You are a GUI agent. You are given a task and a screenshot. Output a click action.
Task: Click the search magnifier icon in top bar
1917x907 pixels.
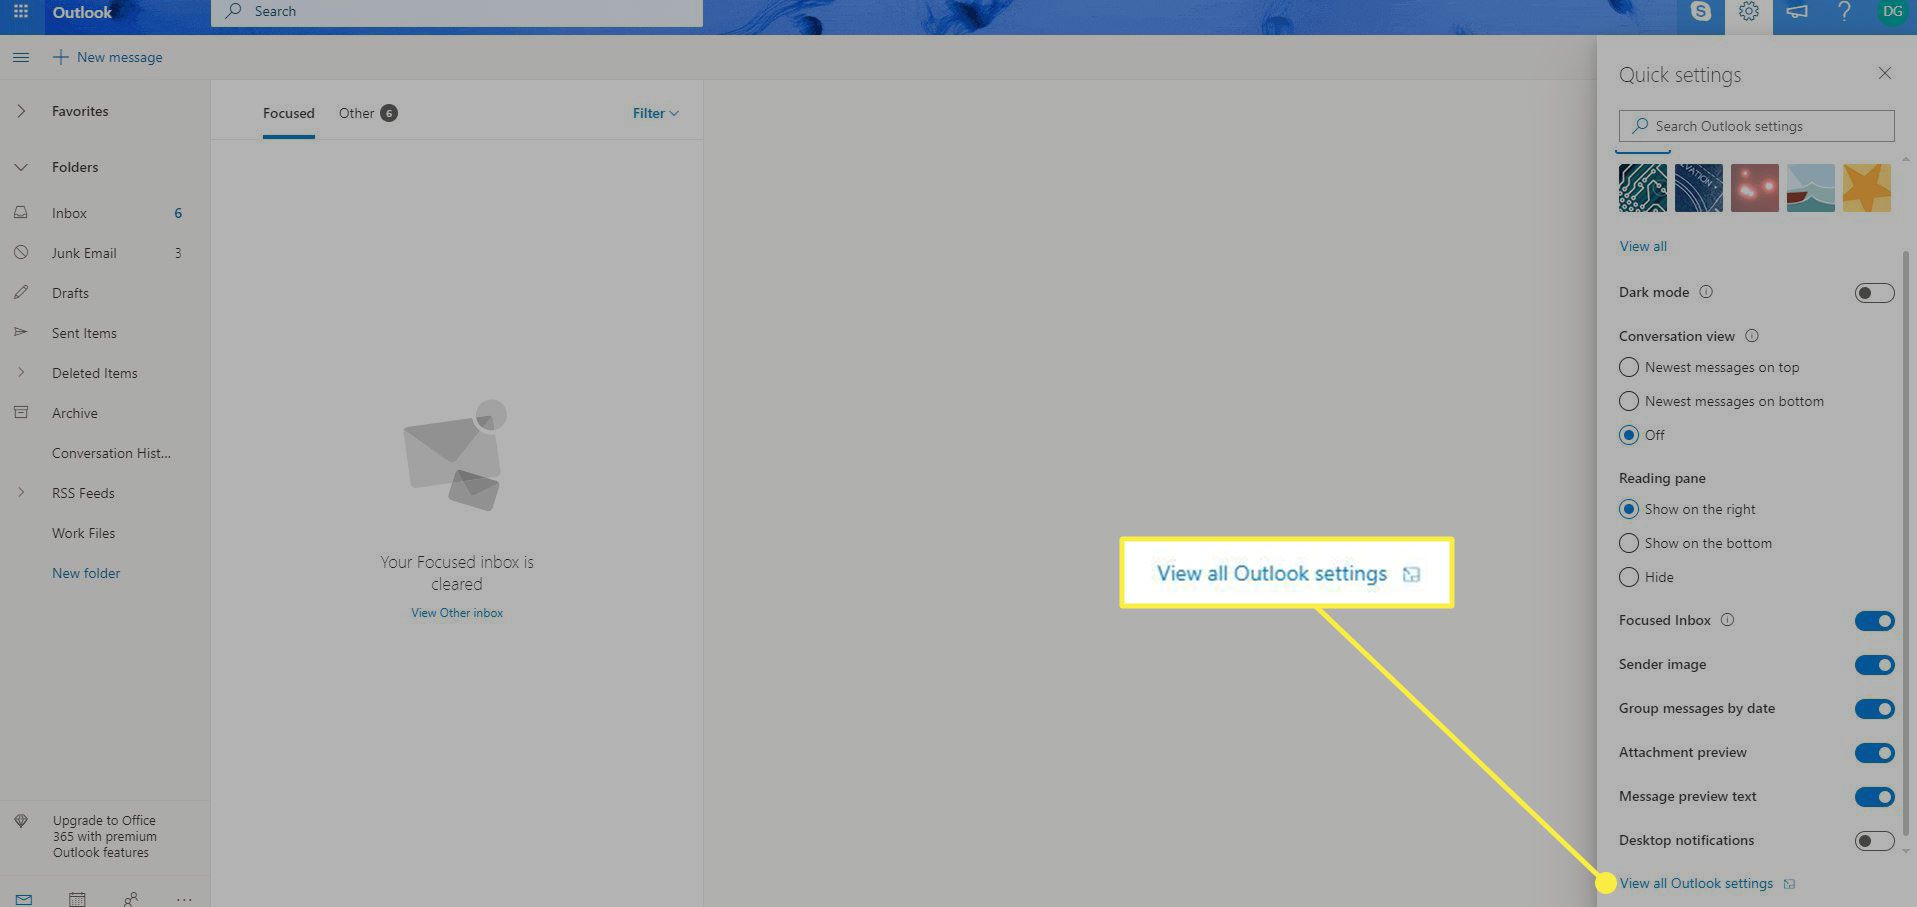[x=233, y=11]
